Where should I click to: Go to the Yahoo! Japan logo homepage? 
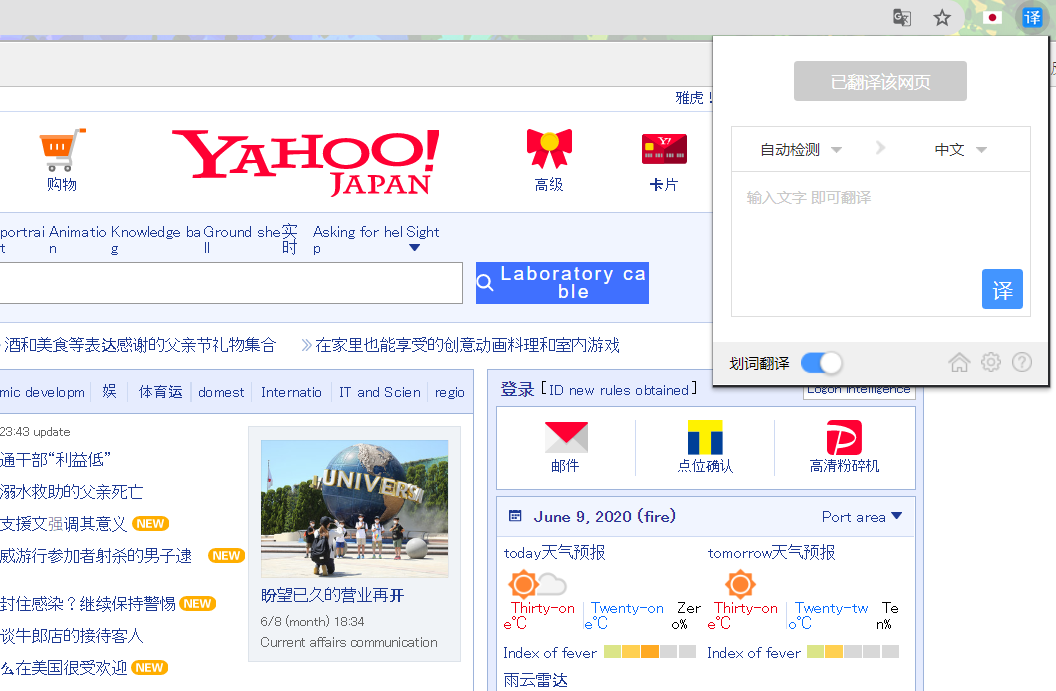(x=306, y=162)
